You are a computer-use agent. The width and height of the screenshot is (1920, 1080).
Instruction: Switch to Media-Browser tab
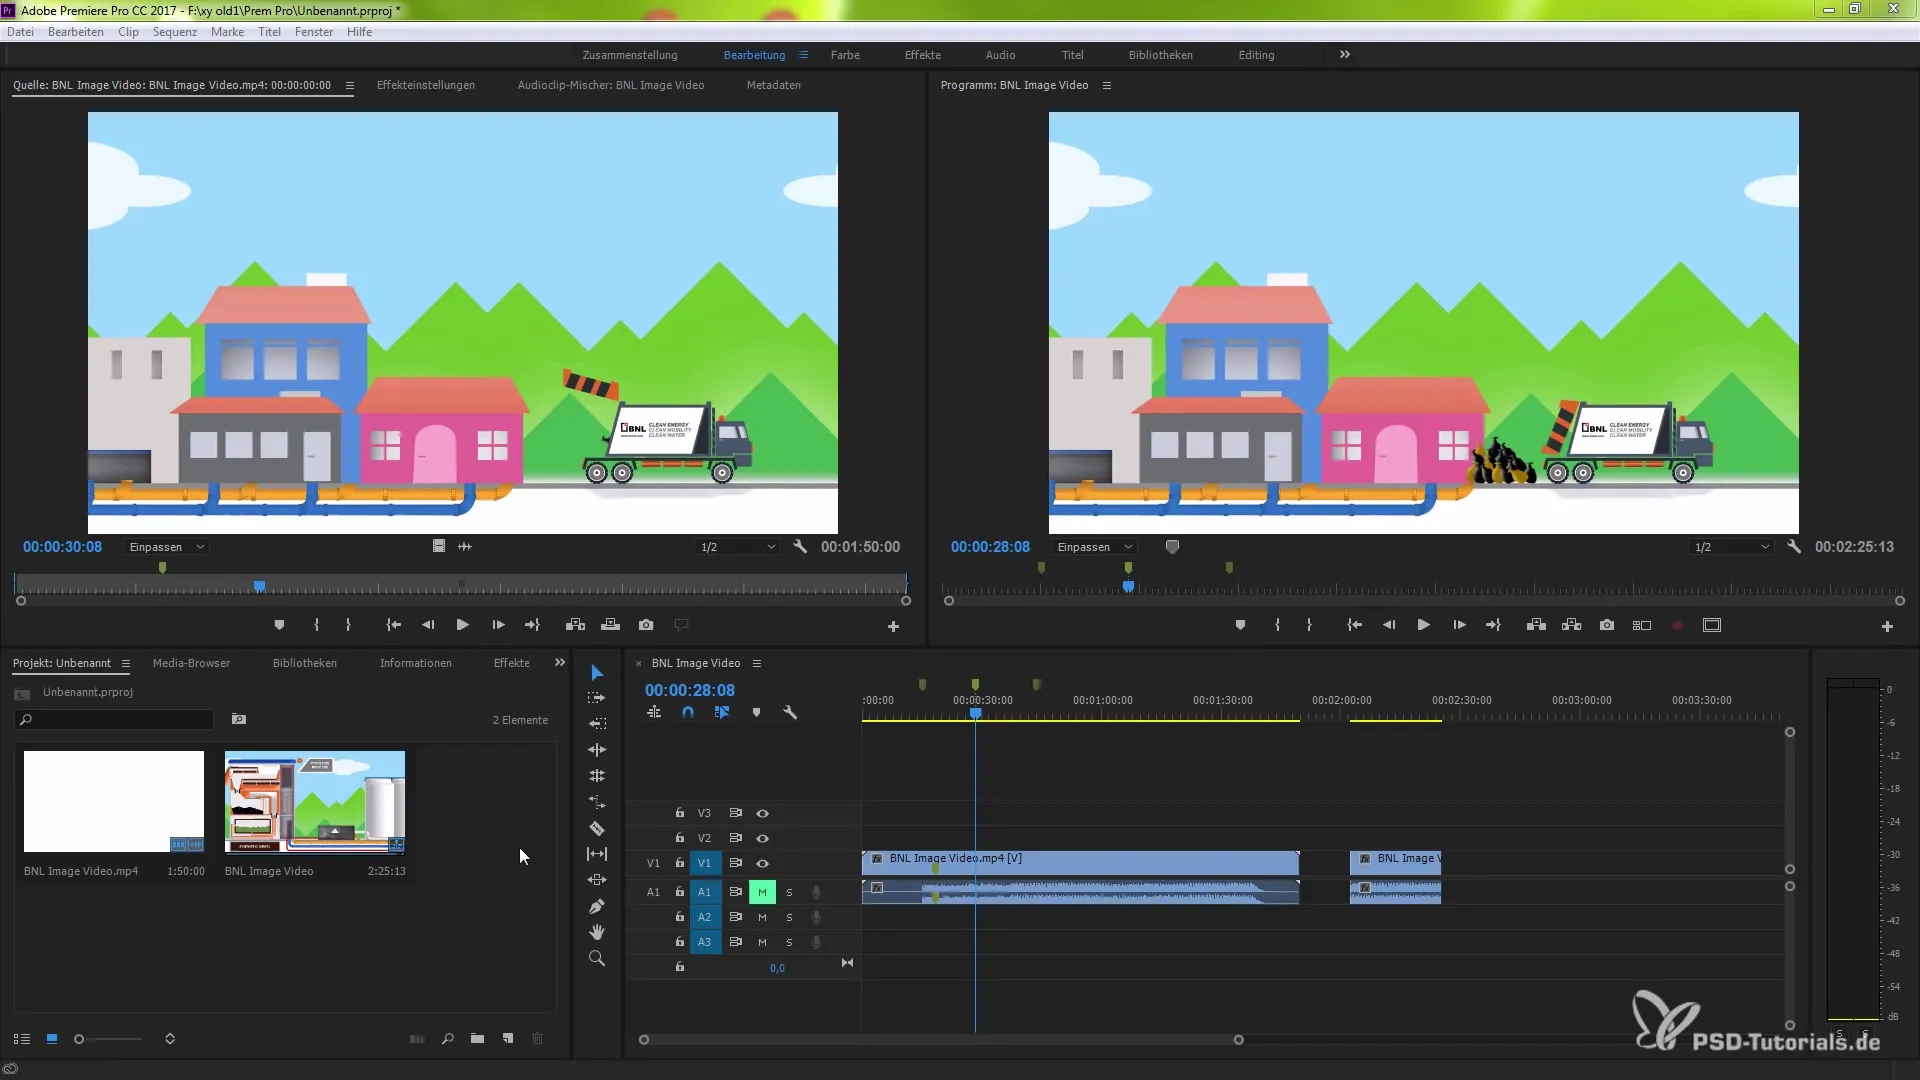(x=191, y=663)
